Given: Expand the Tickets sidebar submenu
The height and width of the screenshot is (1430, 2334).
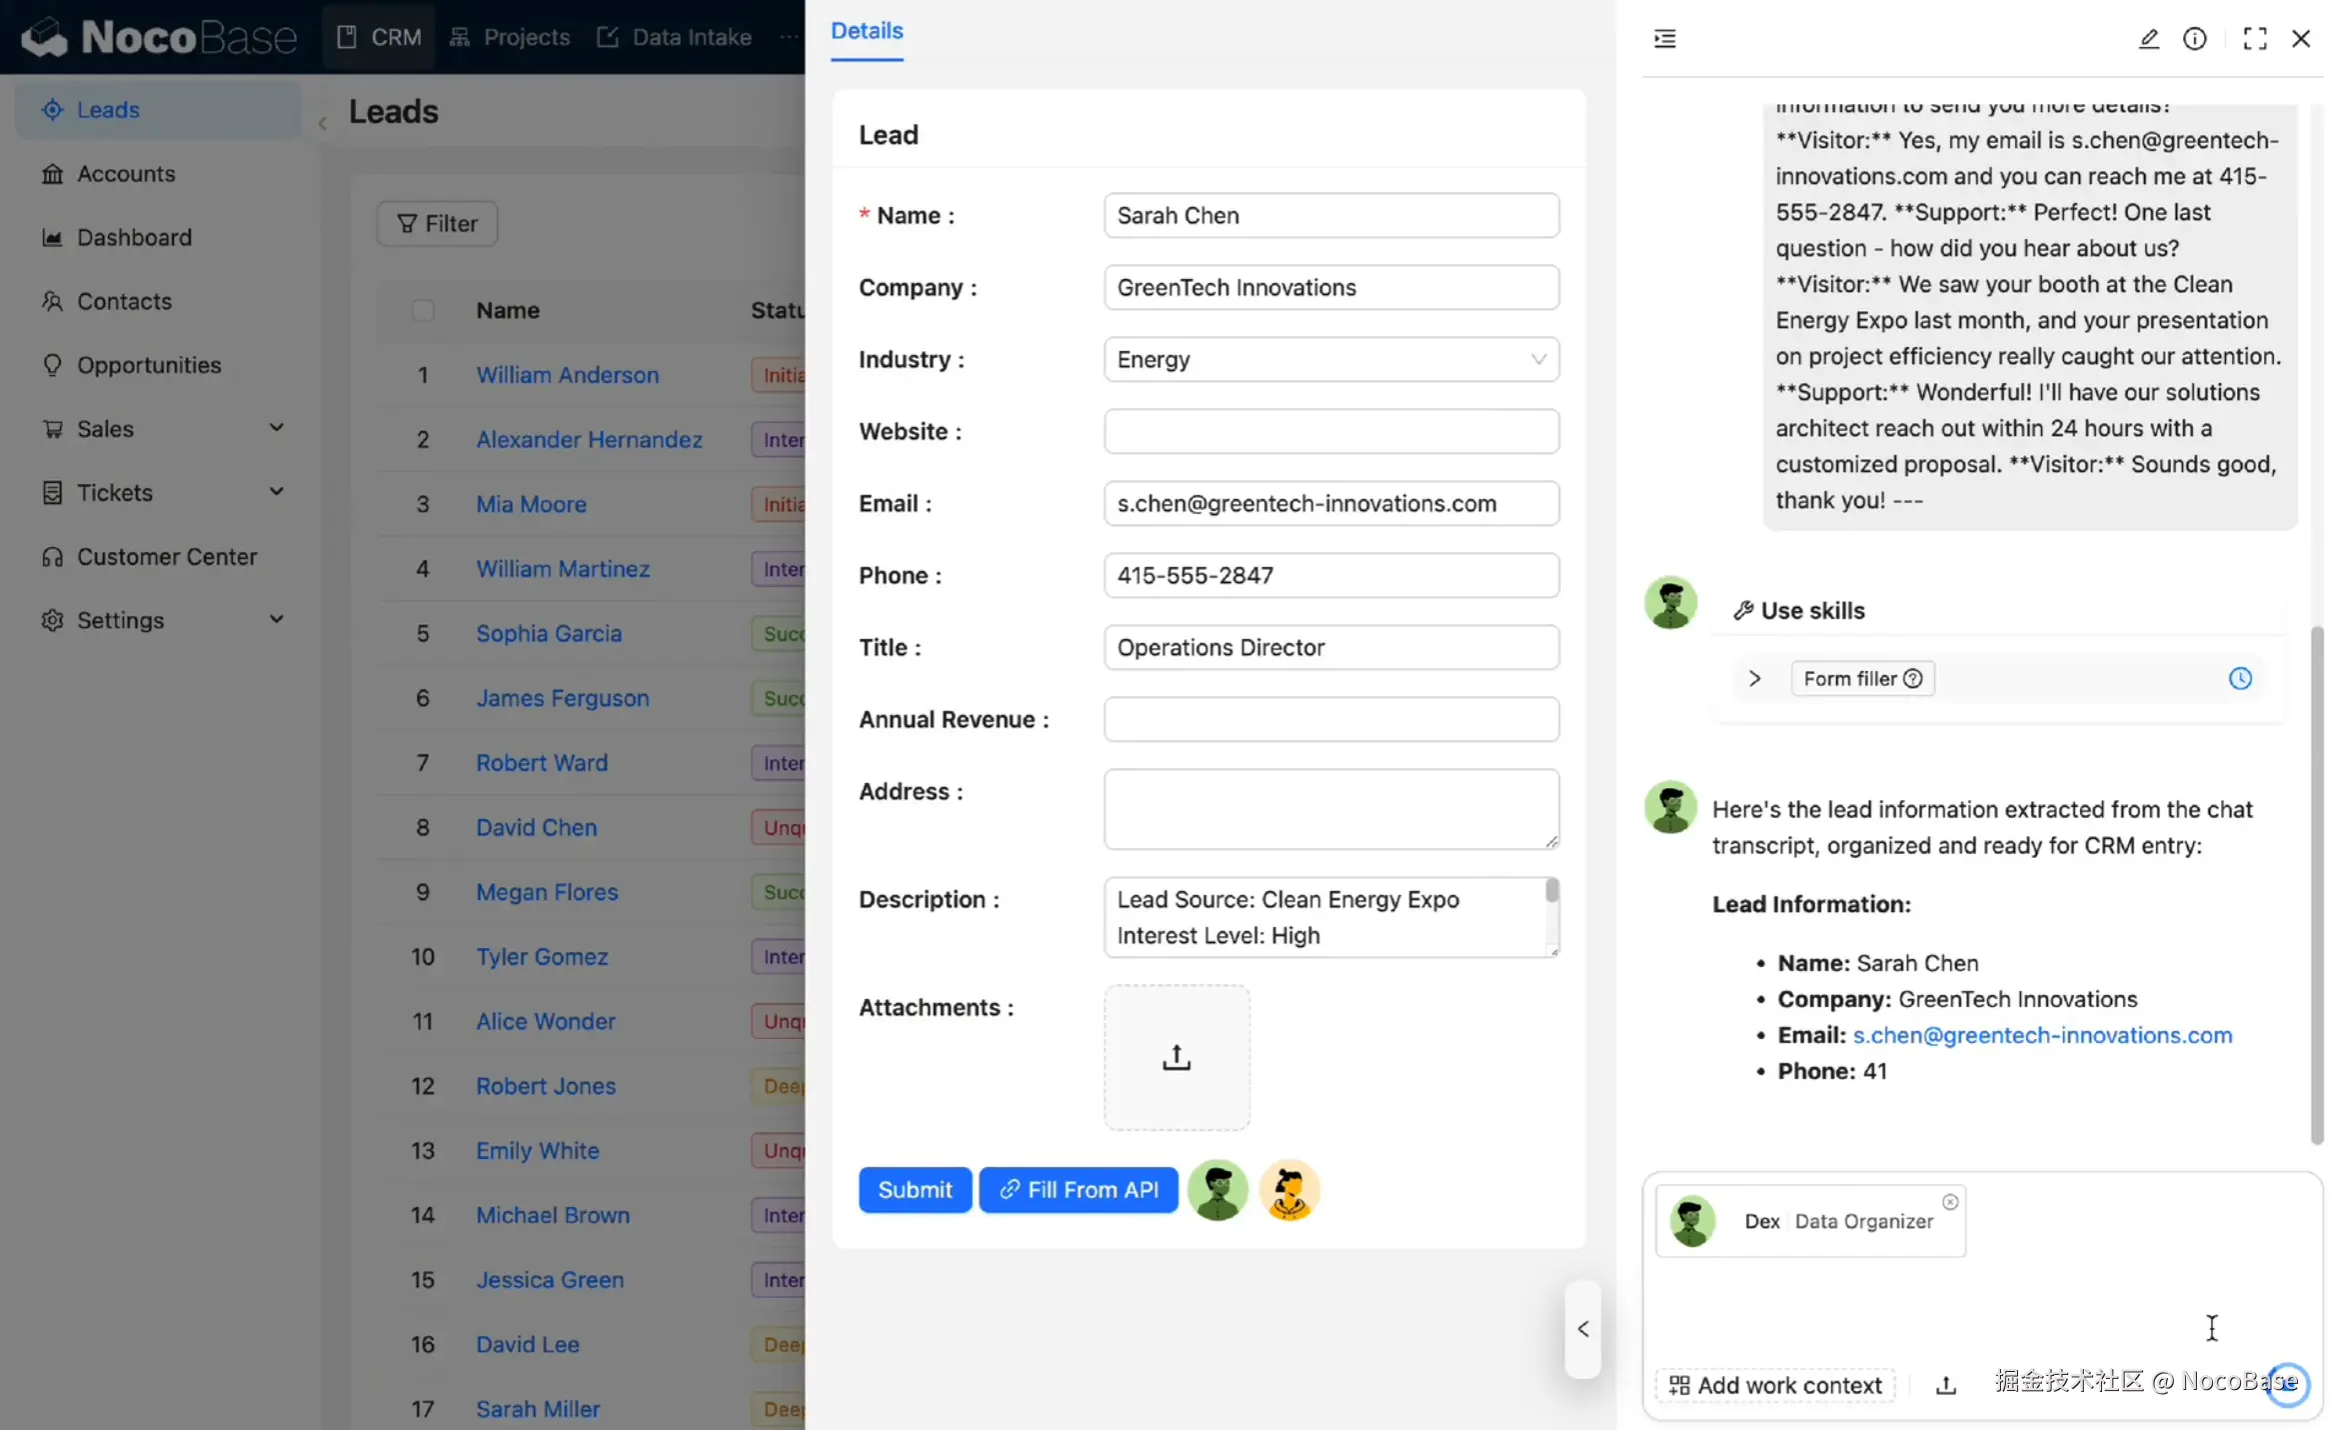Looking at the screenshot, I should pos(160,493).
